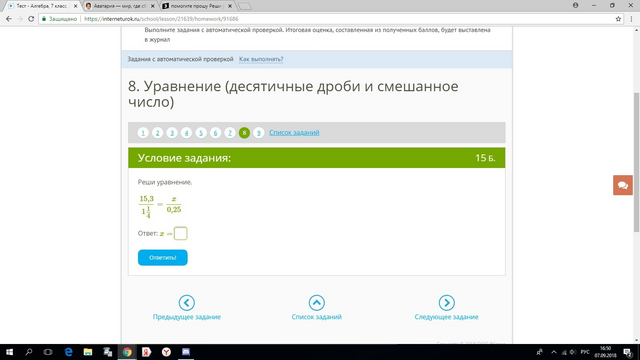This screenshot has width=640, height=360.
Task: Open the Как выполнять? link
Action: coord(261,59)
